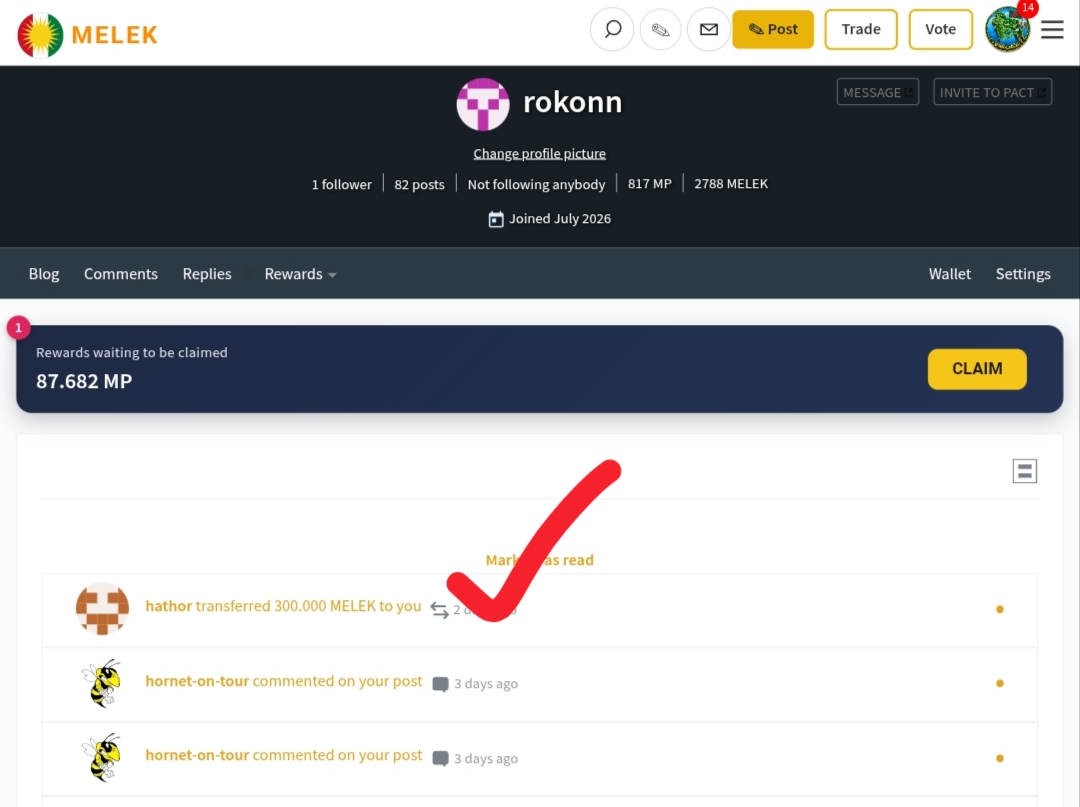Open the envelope messages icon
This screenshot has width=1080, height=807.
(709, 30)
